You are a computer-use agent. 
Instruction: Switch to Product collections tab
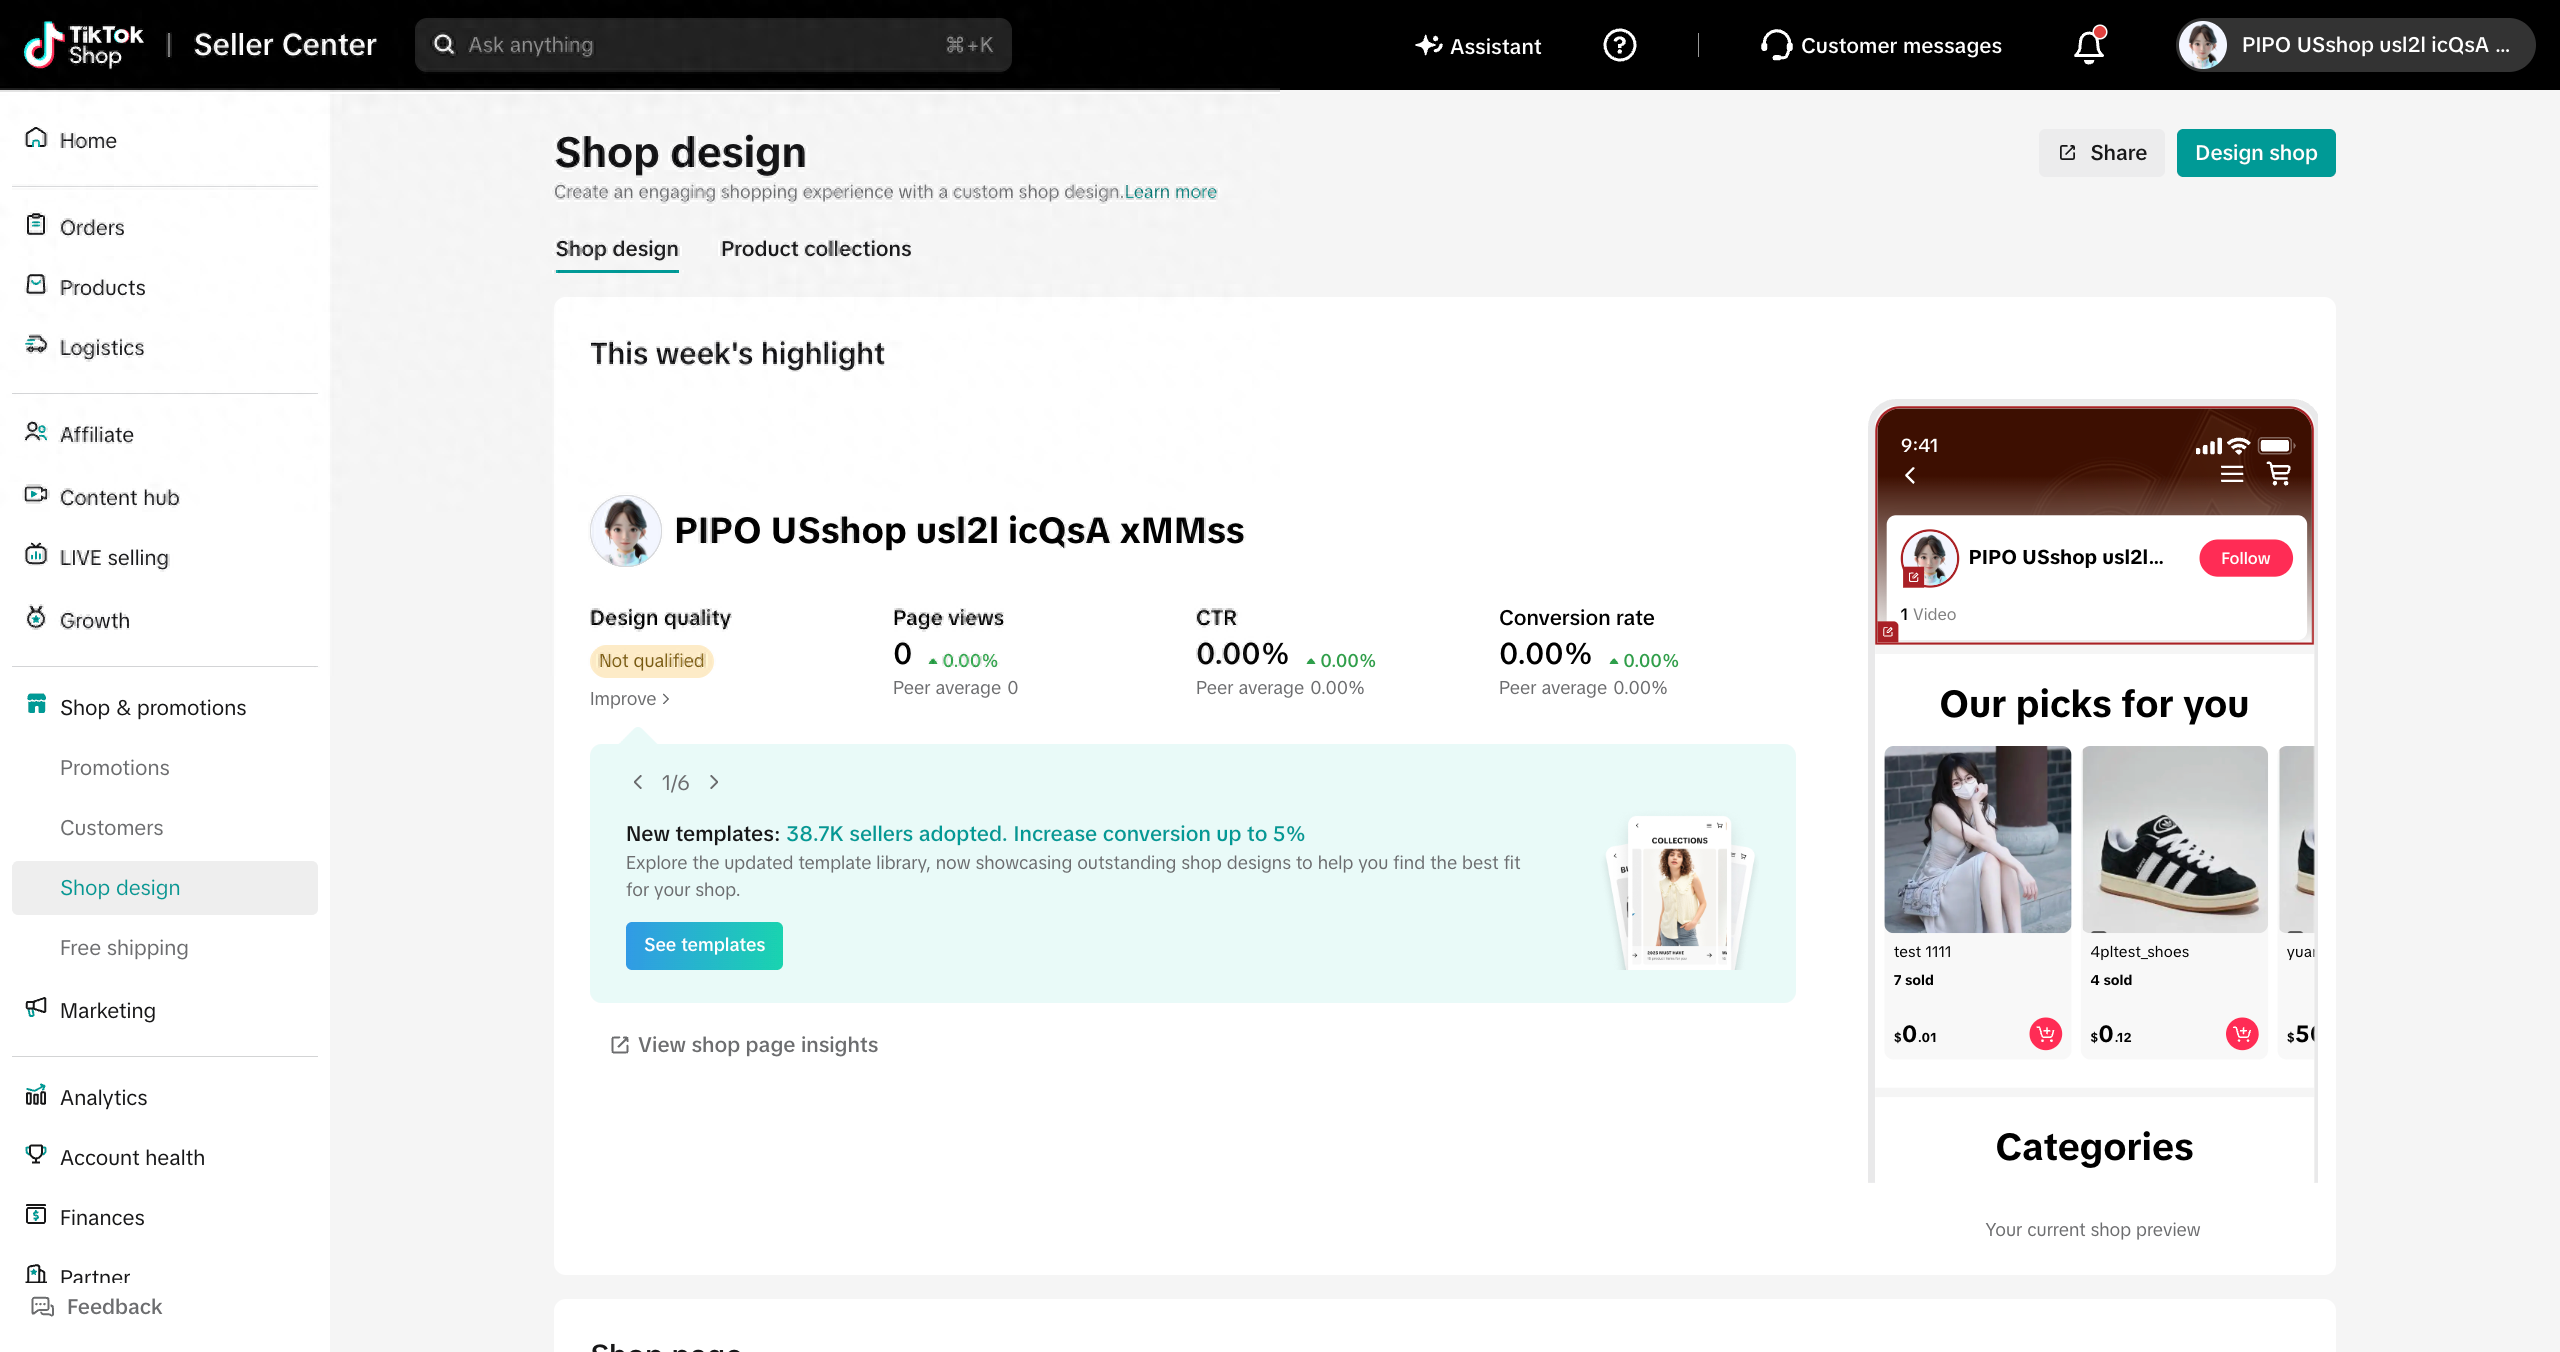click(816, 249)
